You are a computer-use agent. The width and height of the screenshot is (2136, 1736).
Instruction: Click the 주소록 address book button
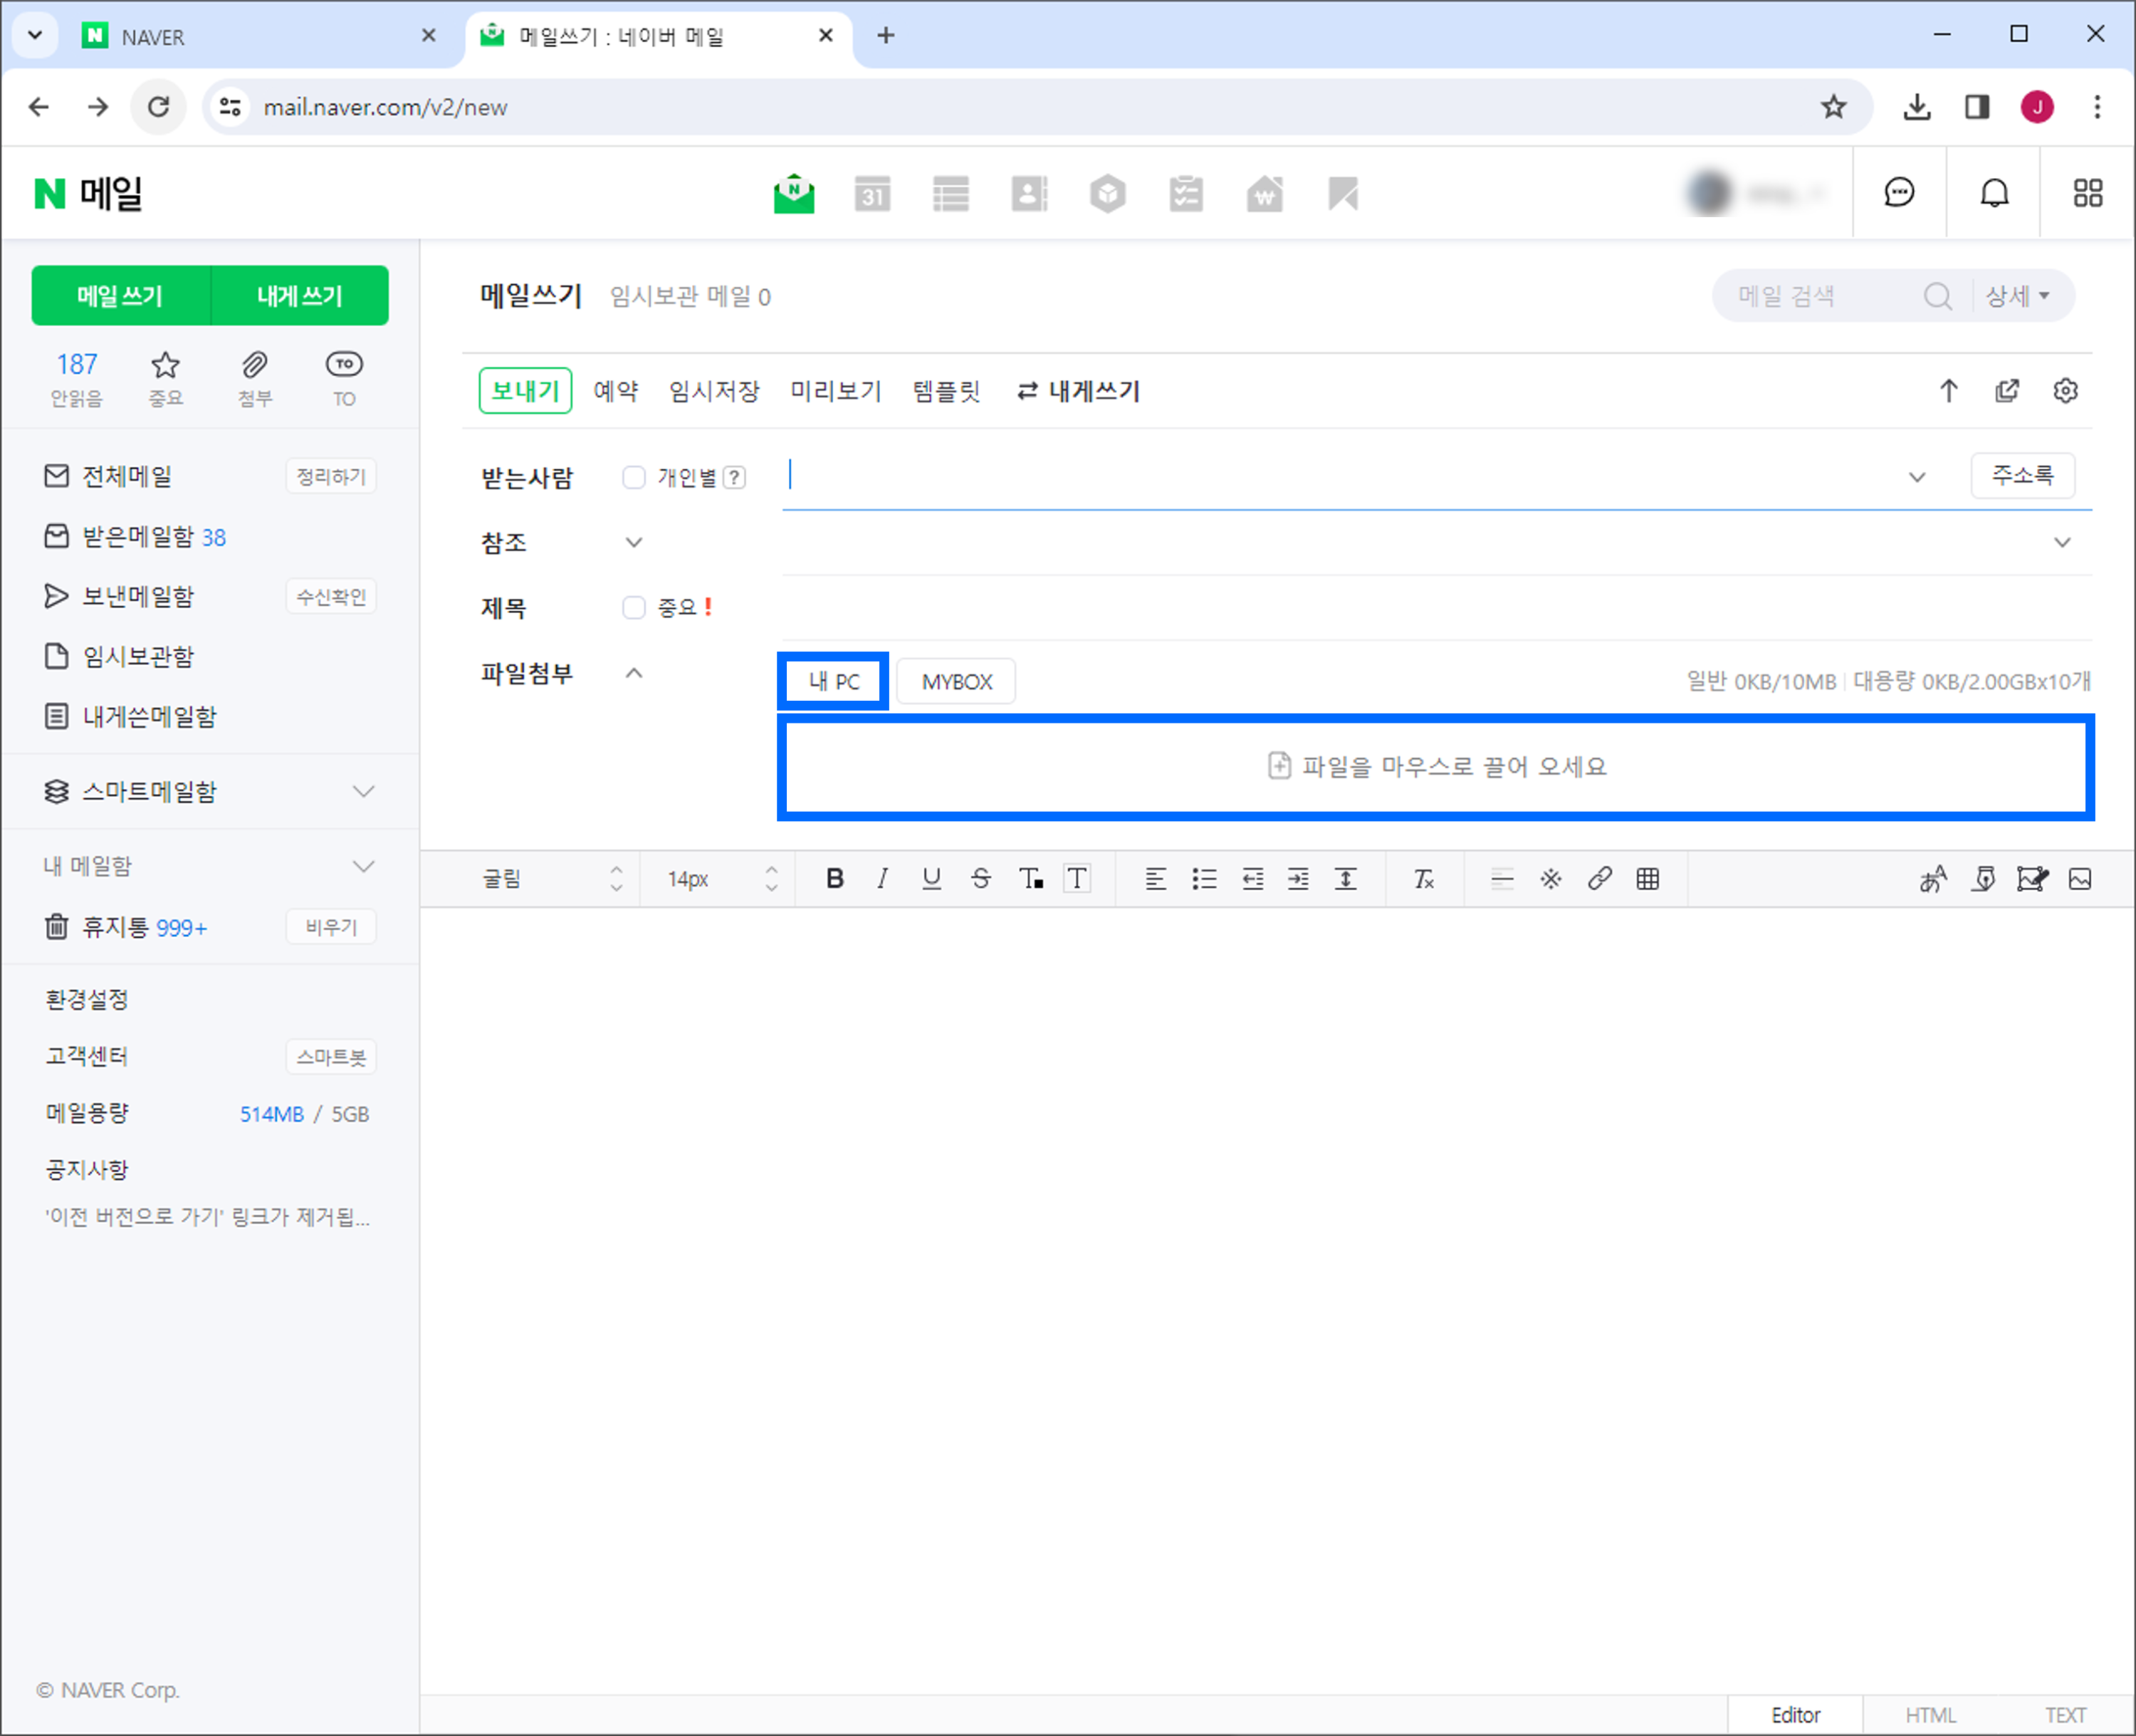[2022, 475]
